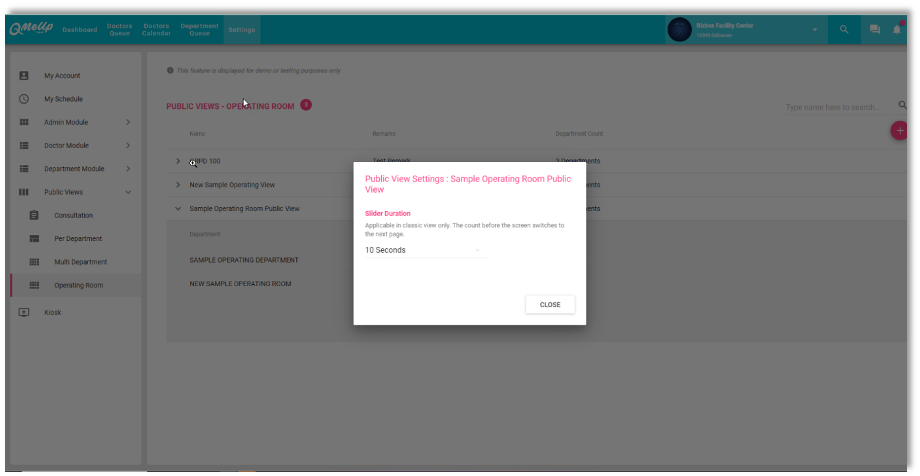Click the Kiosk icon in sidebar
The height and width of the screenshot is (476, 920).
pos(24,312)
